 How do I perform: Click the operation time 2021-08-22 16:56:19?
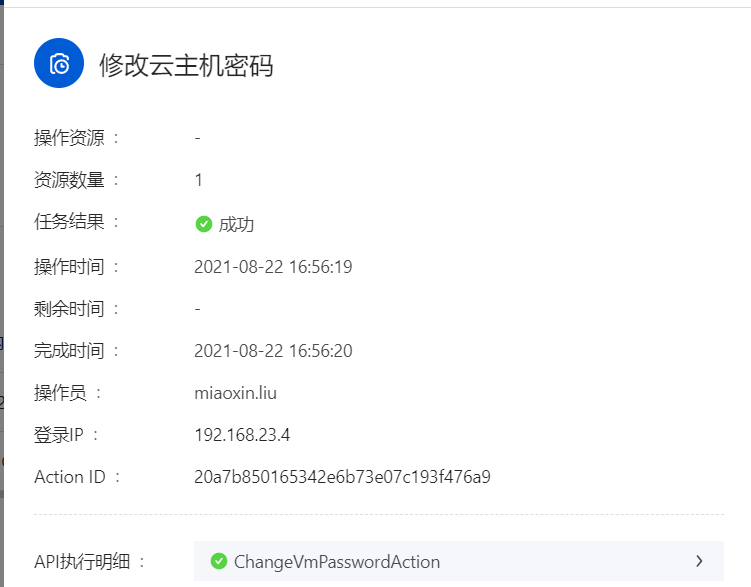coord(273,267)
